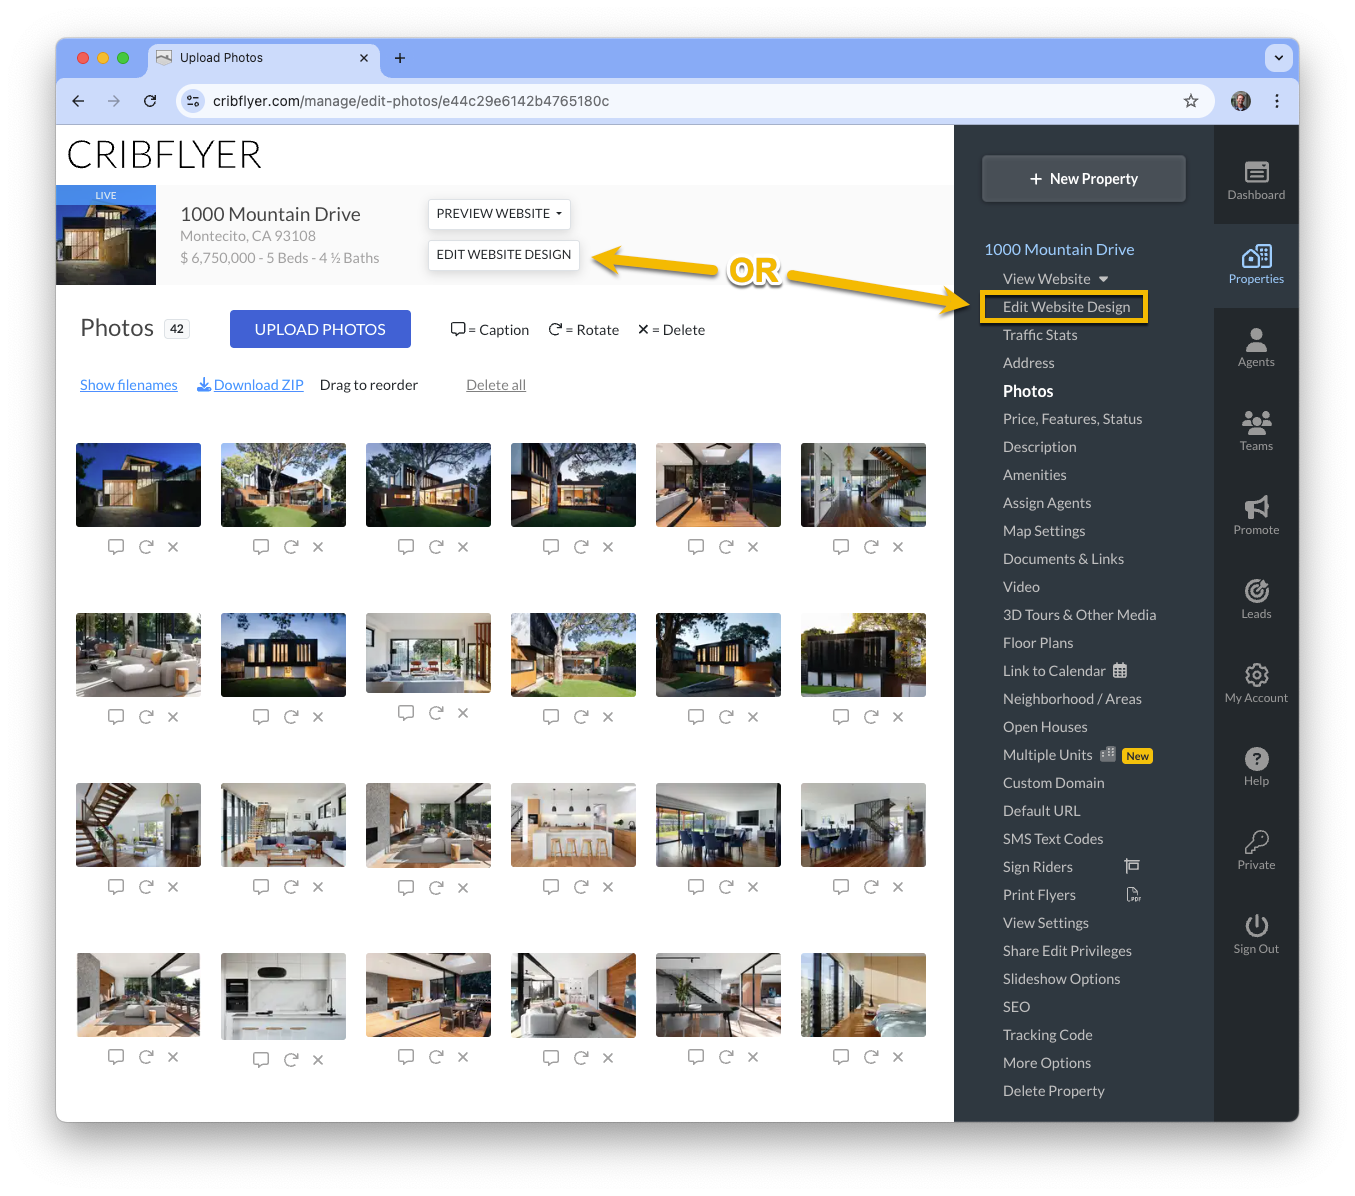Open Delete Property in sidebar
The height and width of the screenshot is (1196, 1355).
pyautogui.click(x=1054, y=1091)
